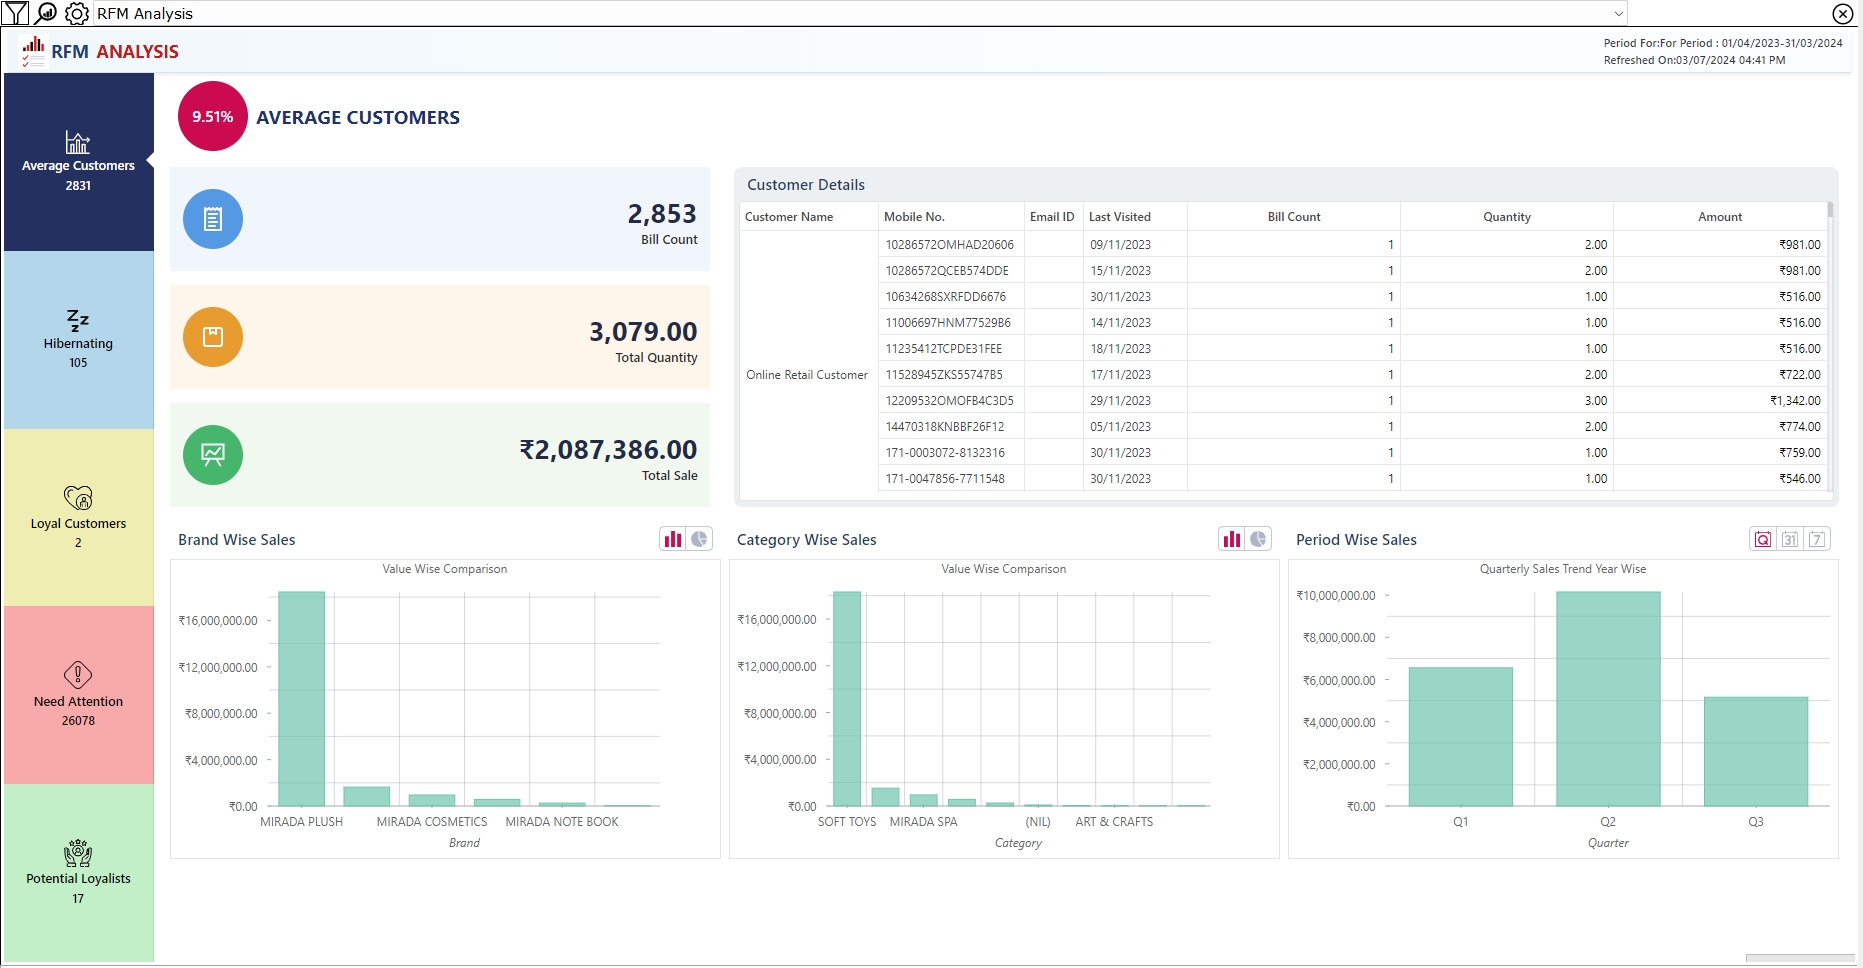Sort by the Last Visited column header
Screen dimensions: 1863x968
point(1119,217)
